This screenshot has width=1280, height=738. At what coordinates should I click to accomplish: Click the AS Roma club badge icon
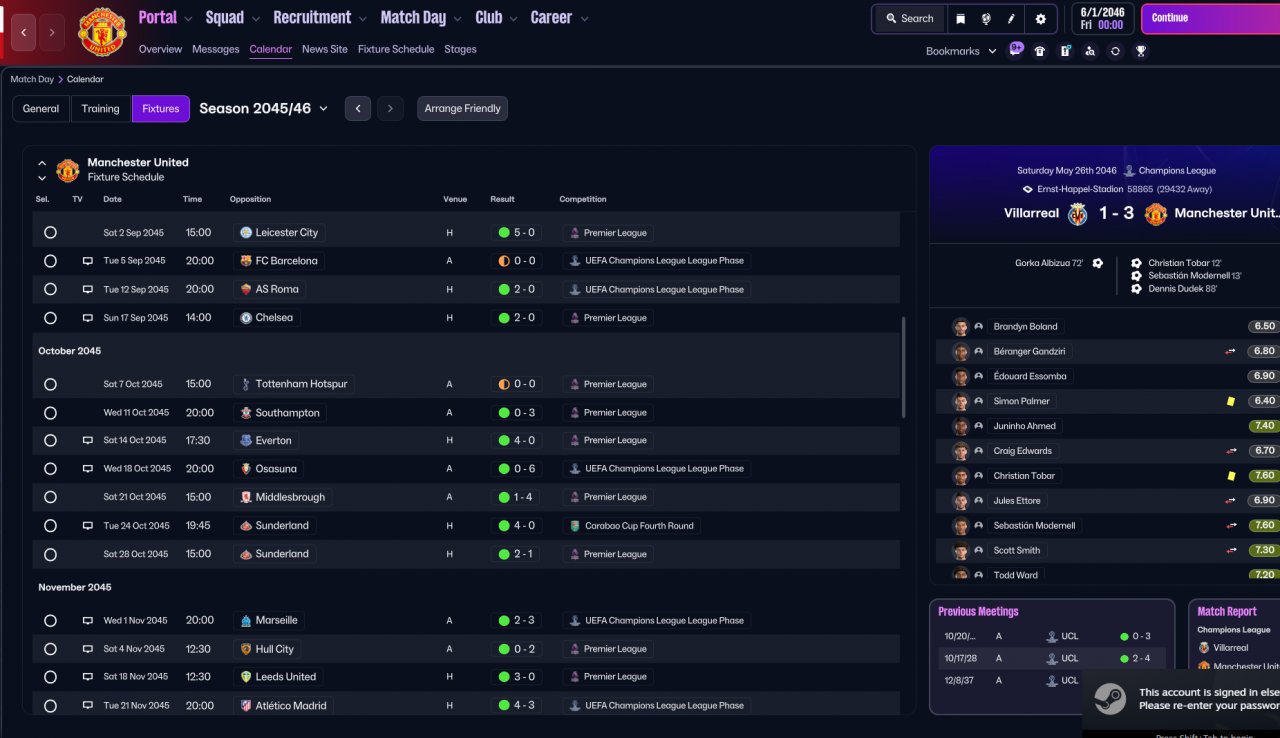246,289
